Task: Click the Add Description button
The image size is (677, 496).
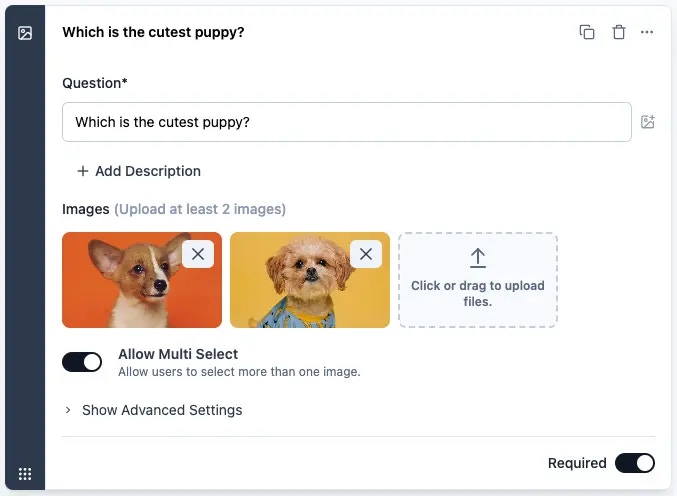Action: tap(139, 171)
